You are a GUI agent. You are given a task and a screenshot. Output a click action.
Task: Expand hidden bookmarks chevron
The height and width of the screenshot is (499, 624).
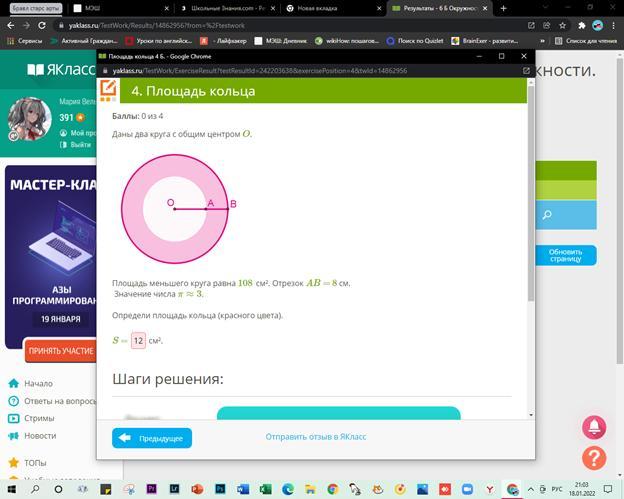[x=542, y=41]
